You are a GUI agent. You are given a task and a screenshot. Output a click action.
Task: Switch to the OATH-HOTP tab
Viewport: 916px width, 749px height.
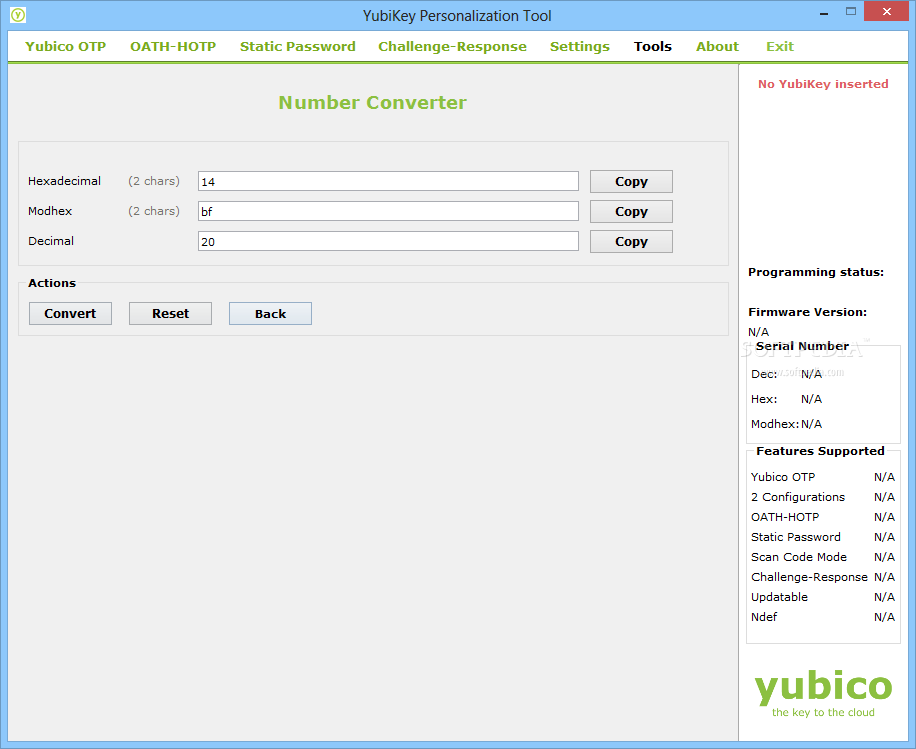coord(173,47)
